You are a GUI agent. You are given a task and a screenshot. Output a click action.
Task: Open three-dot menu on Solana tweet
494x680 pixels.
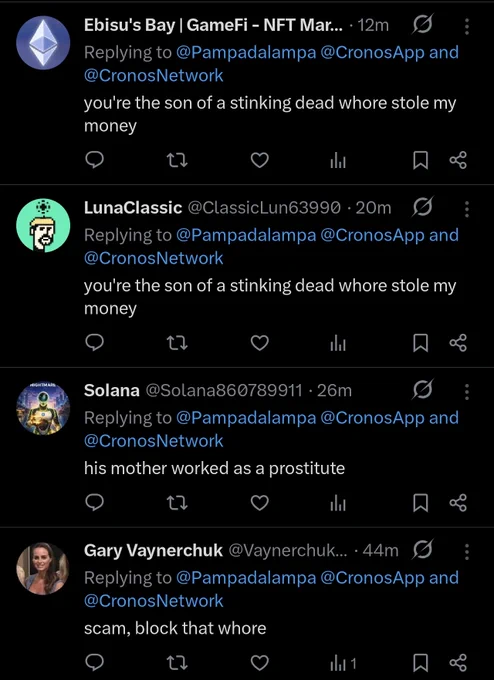point(467,392)
